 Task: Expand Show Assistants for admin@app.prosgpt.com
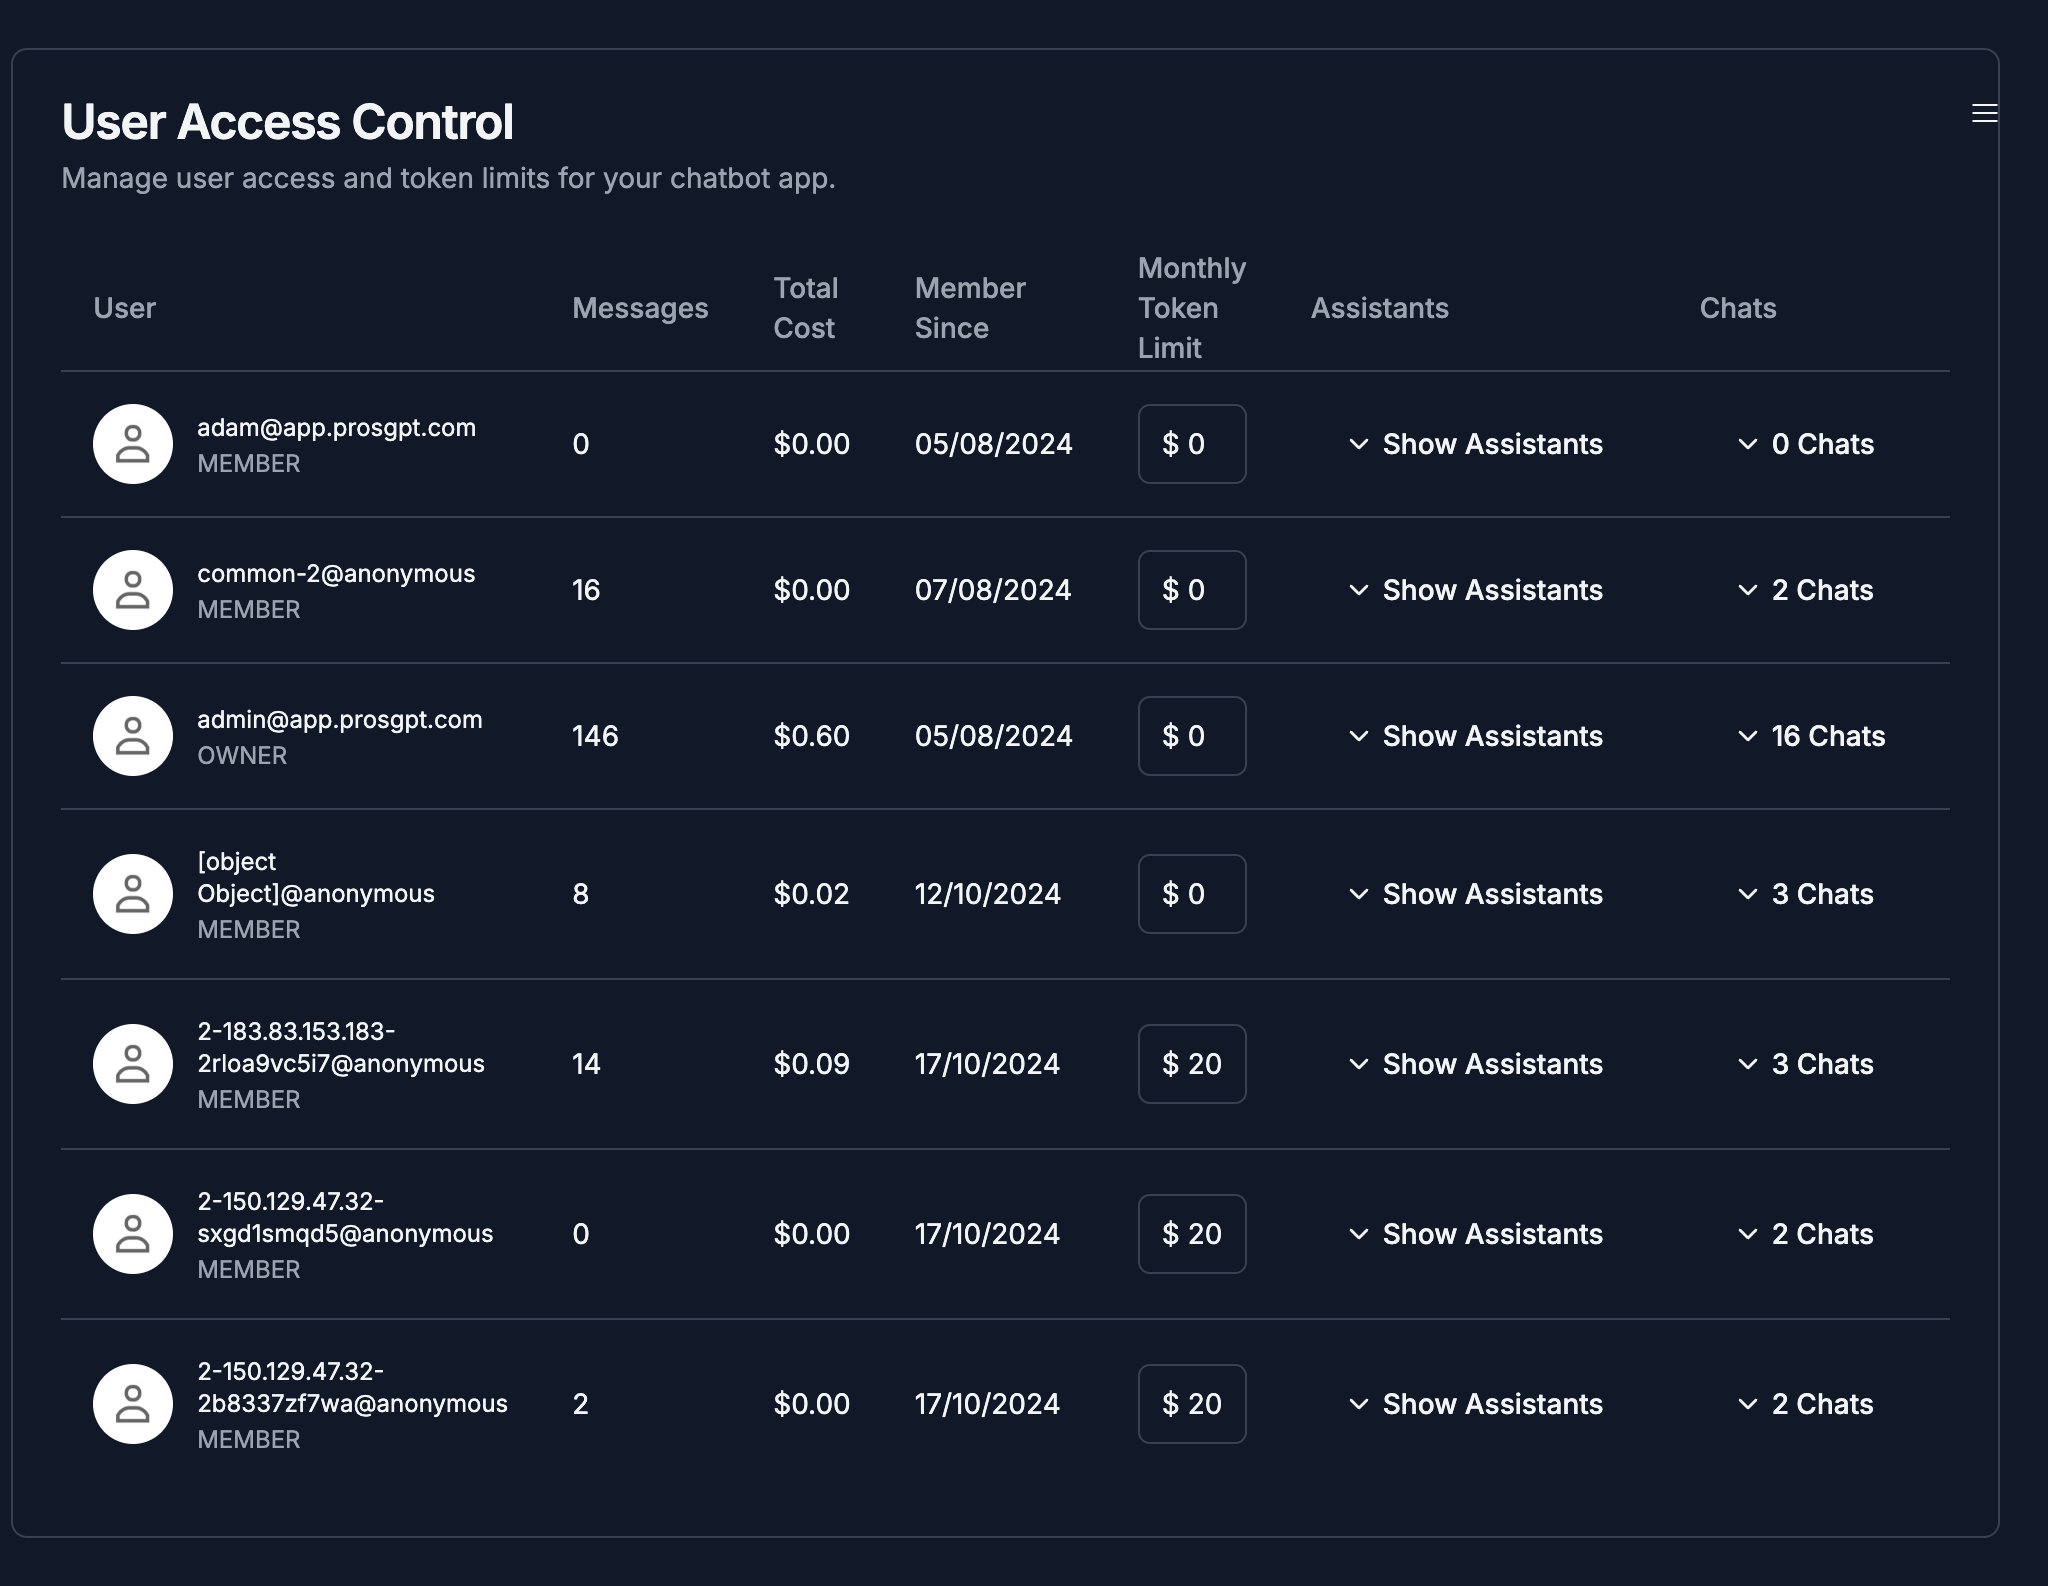point(1475,736)
